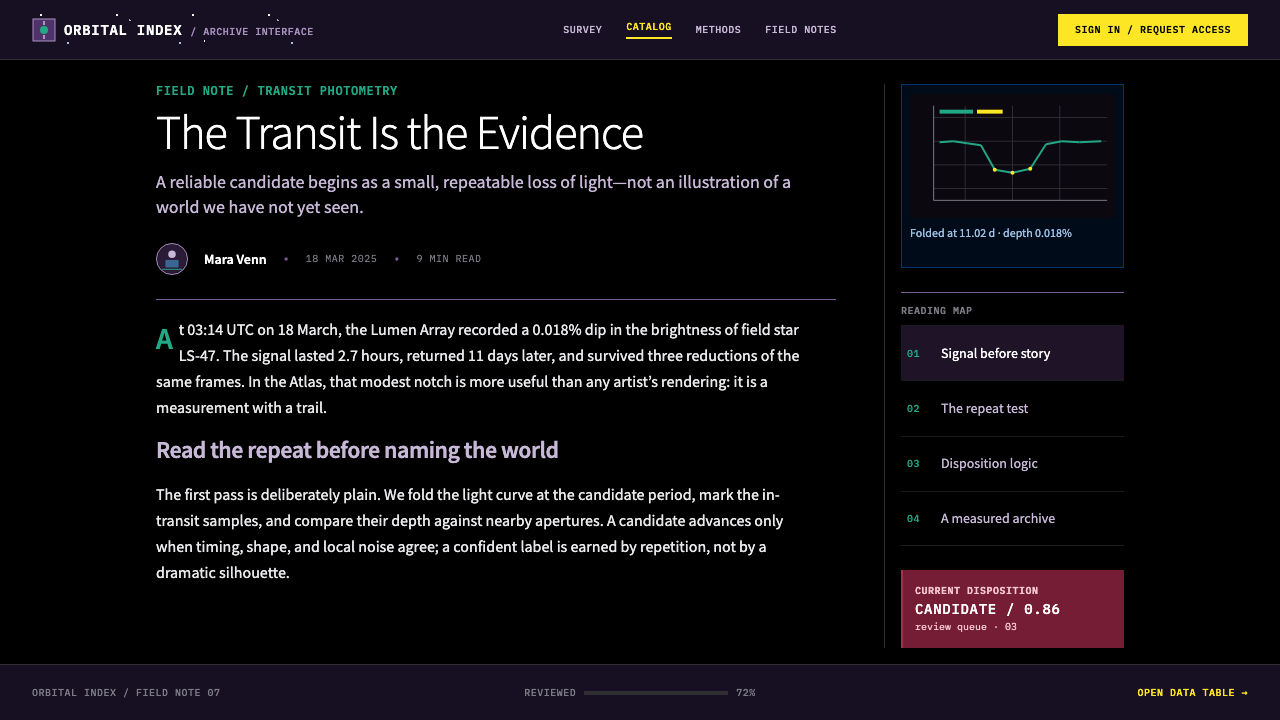Click the 72% reviewed value
This screenshot has height=720, width=1280.
[x=746, y=693]
